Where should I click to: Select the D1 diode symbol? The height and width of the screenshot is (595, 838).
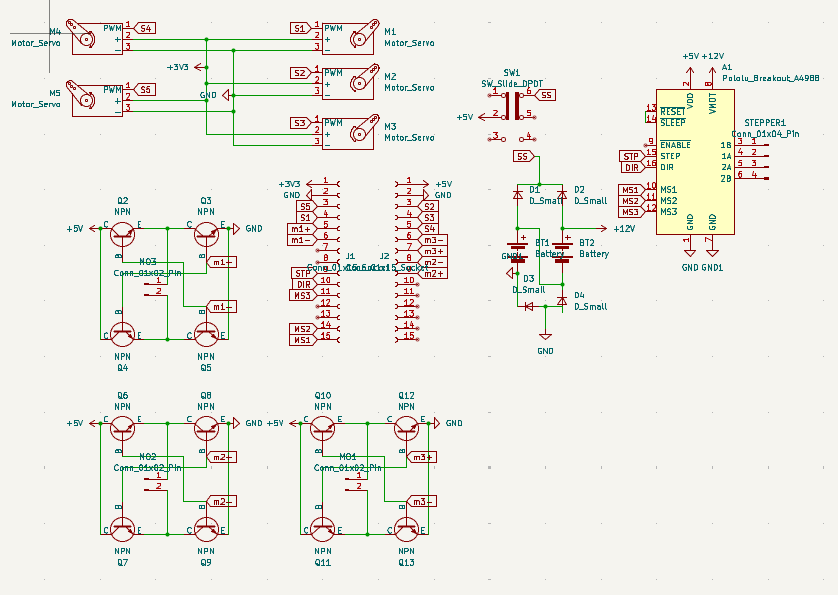[x=518, y=195]
